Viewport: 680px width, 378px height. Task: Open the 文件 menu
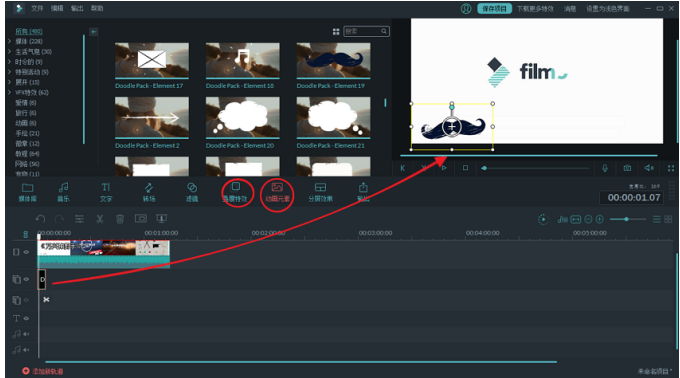(x=37, y=8)
